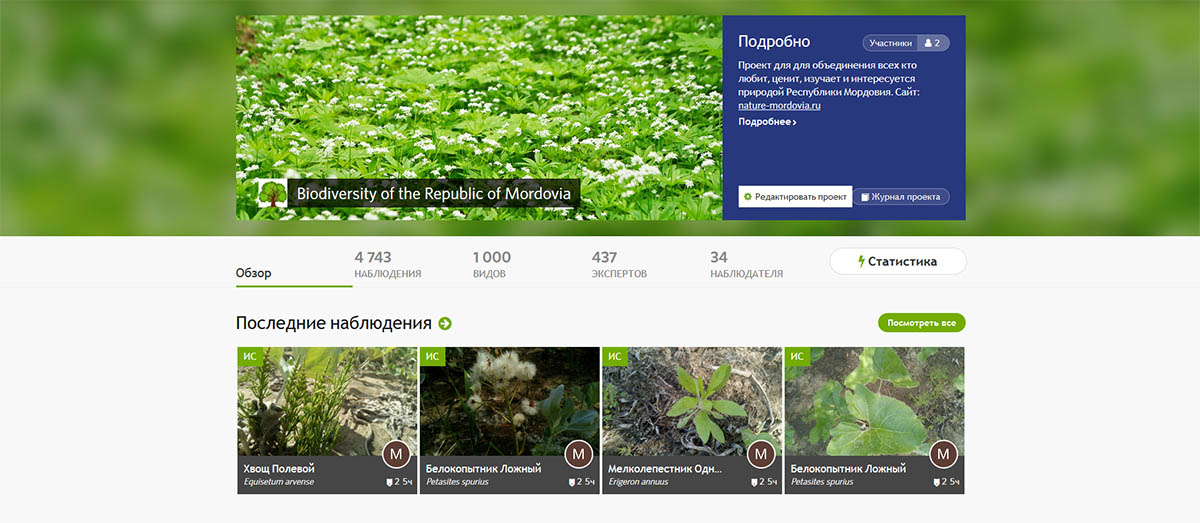Open the 1 000 Видов tab
This screenshot has width=1200, height=523.
pyautogui.click(x=492, y=265)
